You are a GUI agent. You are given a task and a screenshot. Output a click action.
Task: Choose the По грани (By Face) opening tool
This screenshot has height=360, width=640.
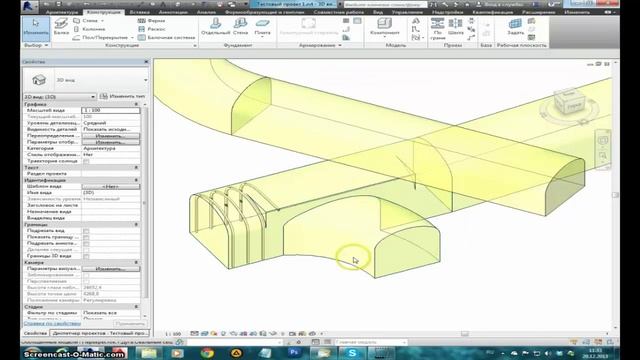click(x=438, y=29)
